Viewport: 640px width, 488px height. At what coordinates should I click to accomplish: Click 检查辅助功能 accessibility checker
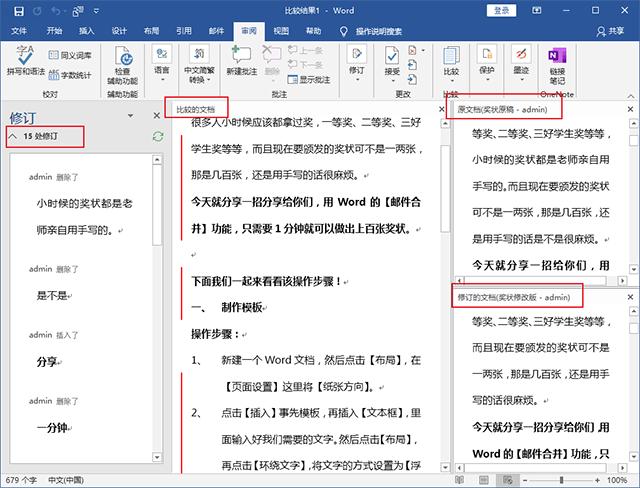tap(122, 65)
